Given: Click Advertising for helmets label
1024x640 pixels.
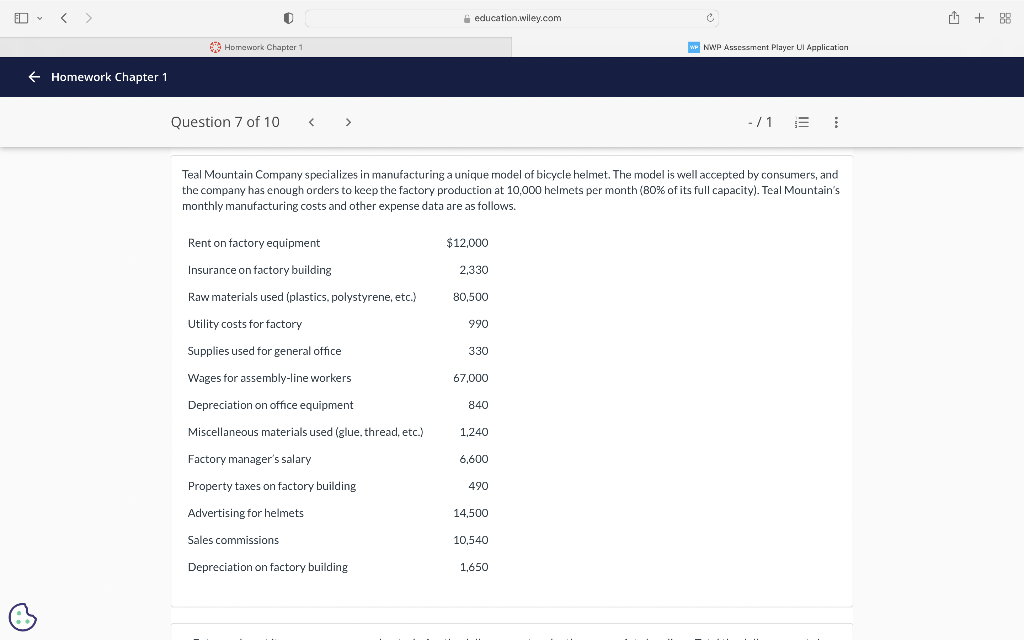Looking at the screenshot, I should tap(246, 513).
